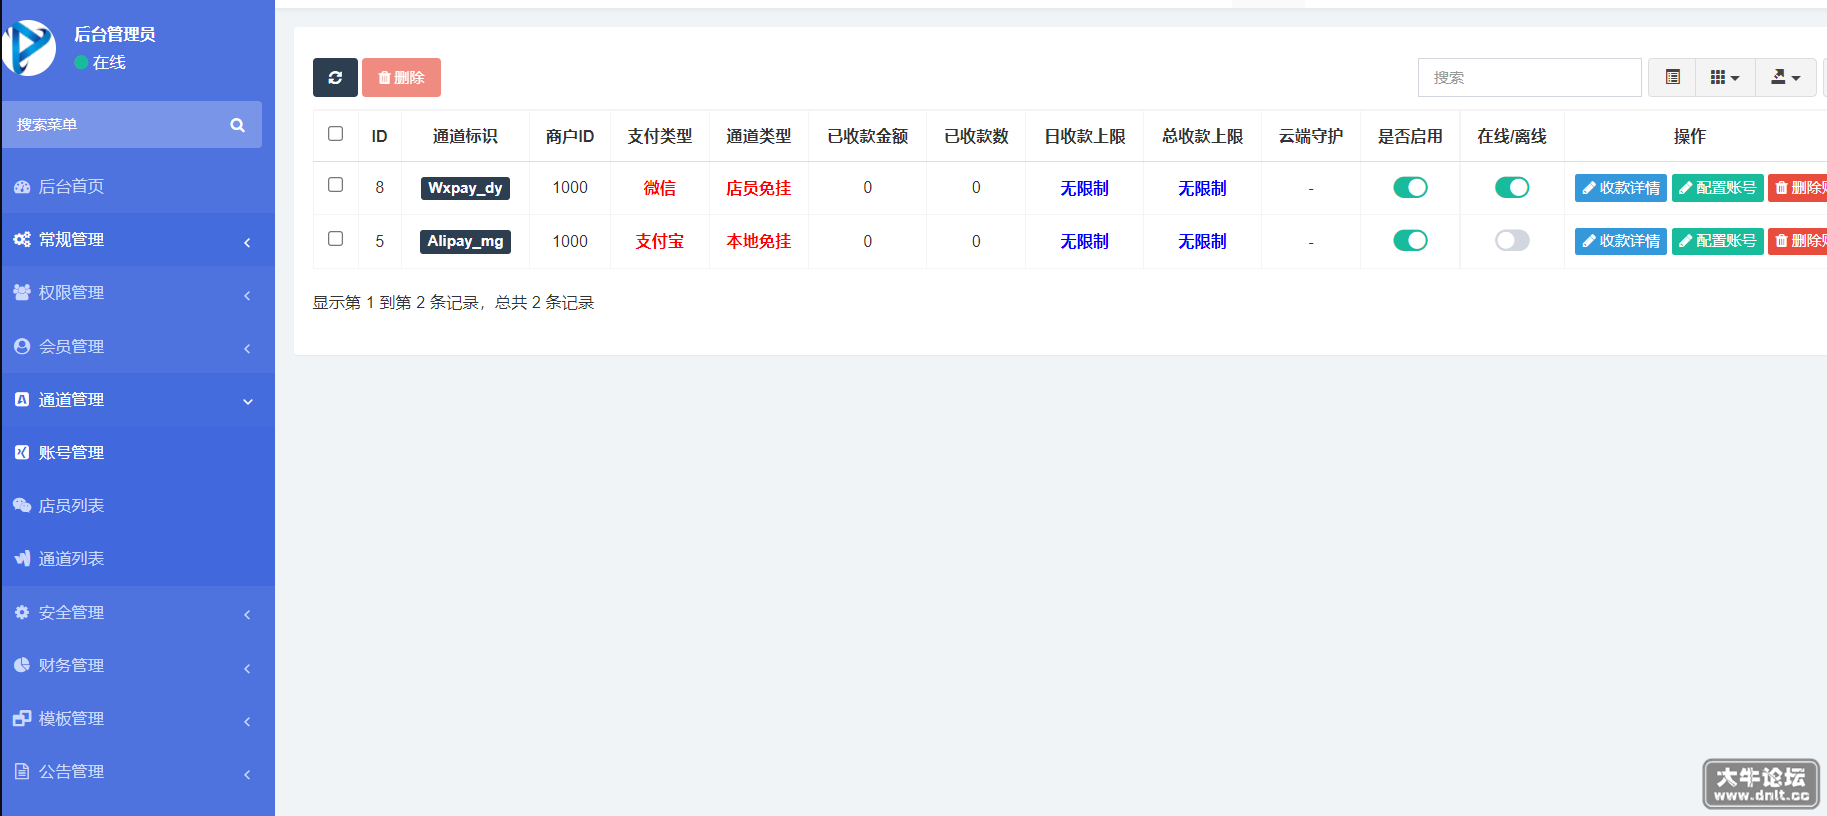
Task: Expand the 会员管理 menu chevron
Action: pos(247,348)
